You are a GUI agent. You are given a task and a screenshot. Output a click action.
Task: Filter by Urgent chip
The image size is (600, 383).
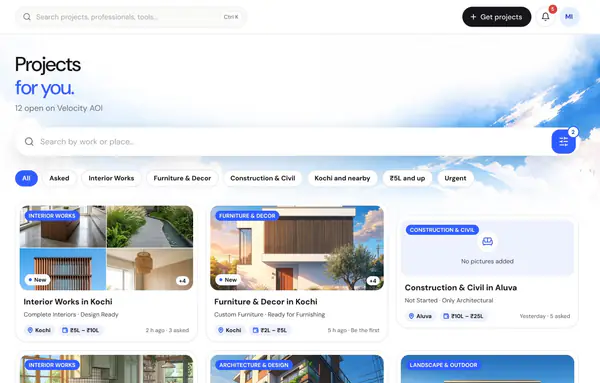(x=455, y=178)
